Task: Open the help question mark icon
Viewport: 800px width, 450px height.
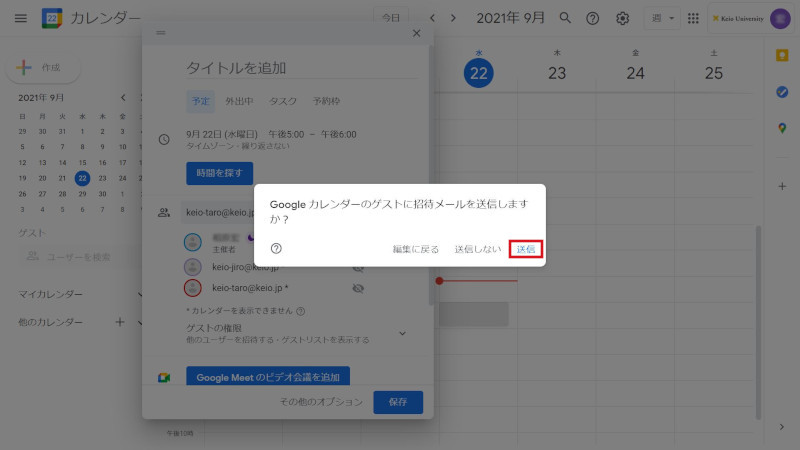Action: tap(593, 18)
